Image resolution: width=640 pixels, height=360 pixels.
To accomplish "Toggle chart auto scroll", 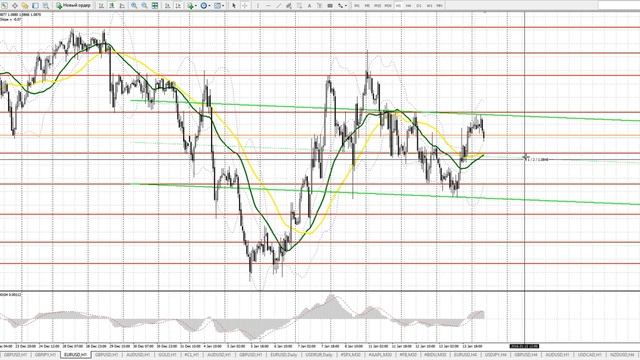I will 167,6.
